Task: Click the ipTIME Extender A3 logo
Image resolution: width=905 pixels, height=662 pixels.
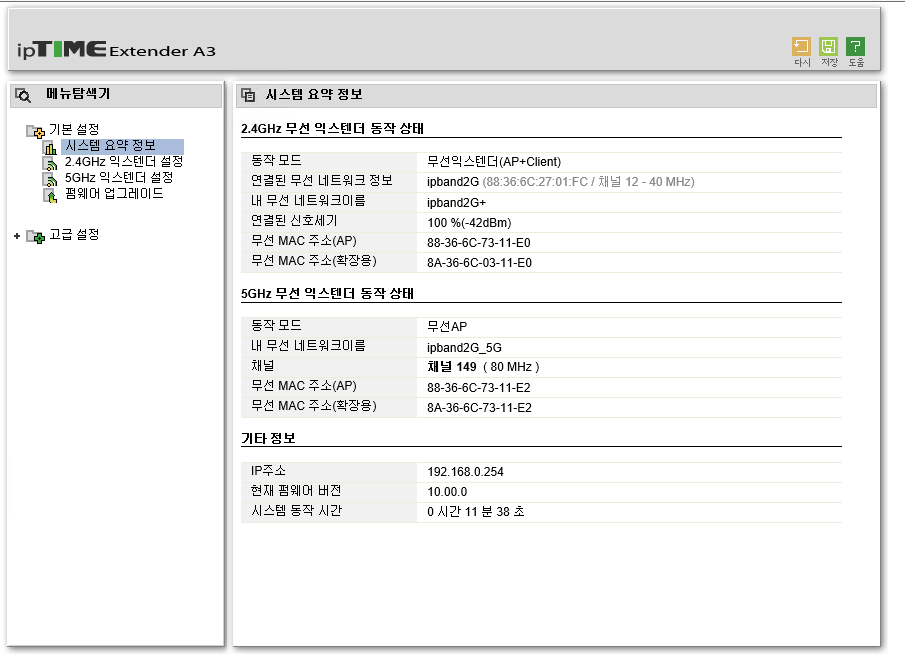Action: (x=116, y=50)
